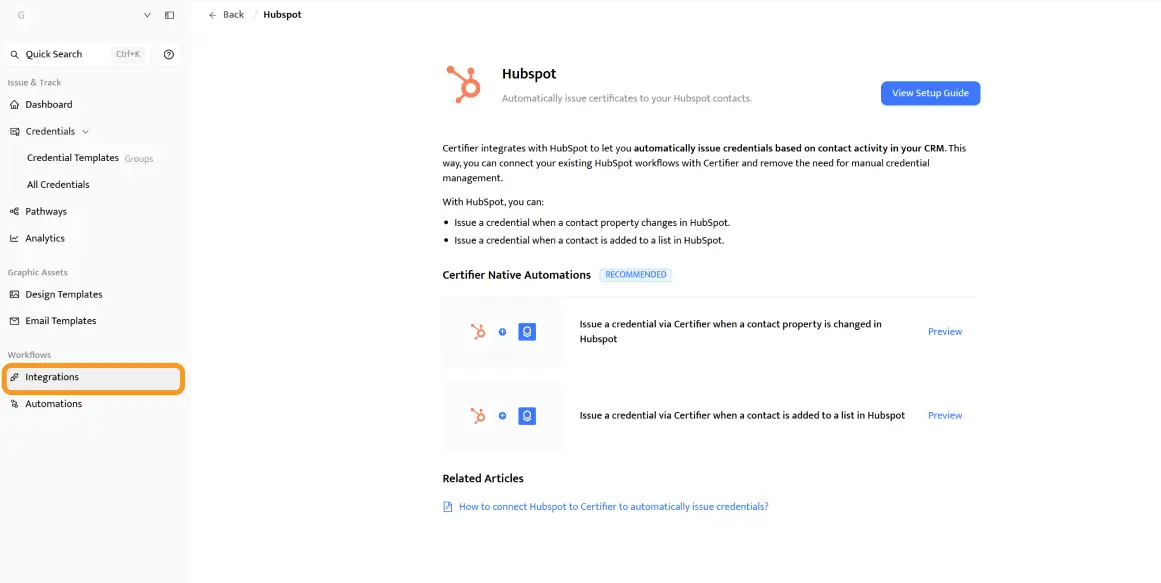This screenshot has height=583, width=1161.
Task: Collapse the sidebar panel icon
Action: coord(170,15)
